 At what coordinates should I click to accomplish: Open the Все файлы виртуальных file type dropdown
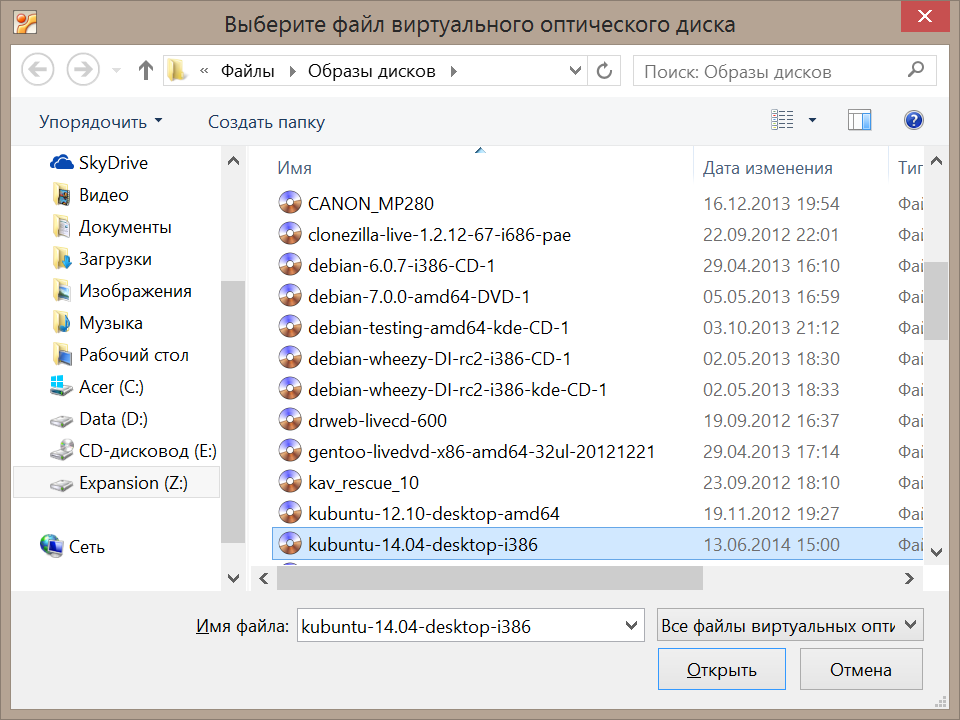click(790, 625)
